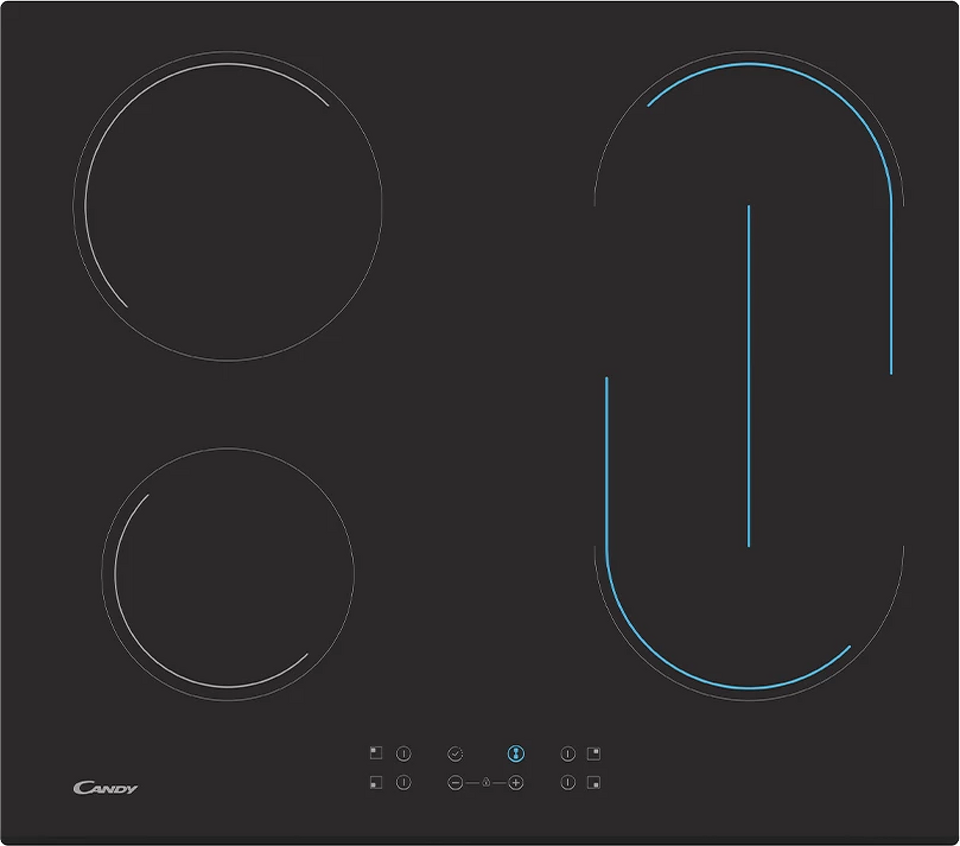Click the Candy brand logo

tap(105, 788)
